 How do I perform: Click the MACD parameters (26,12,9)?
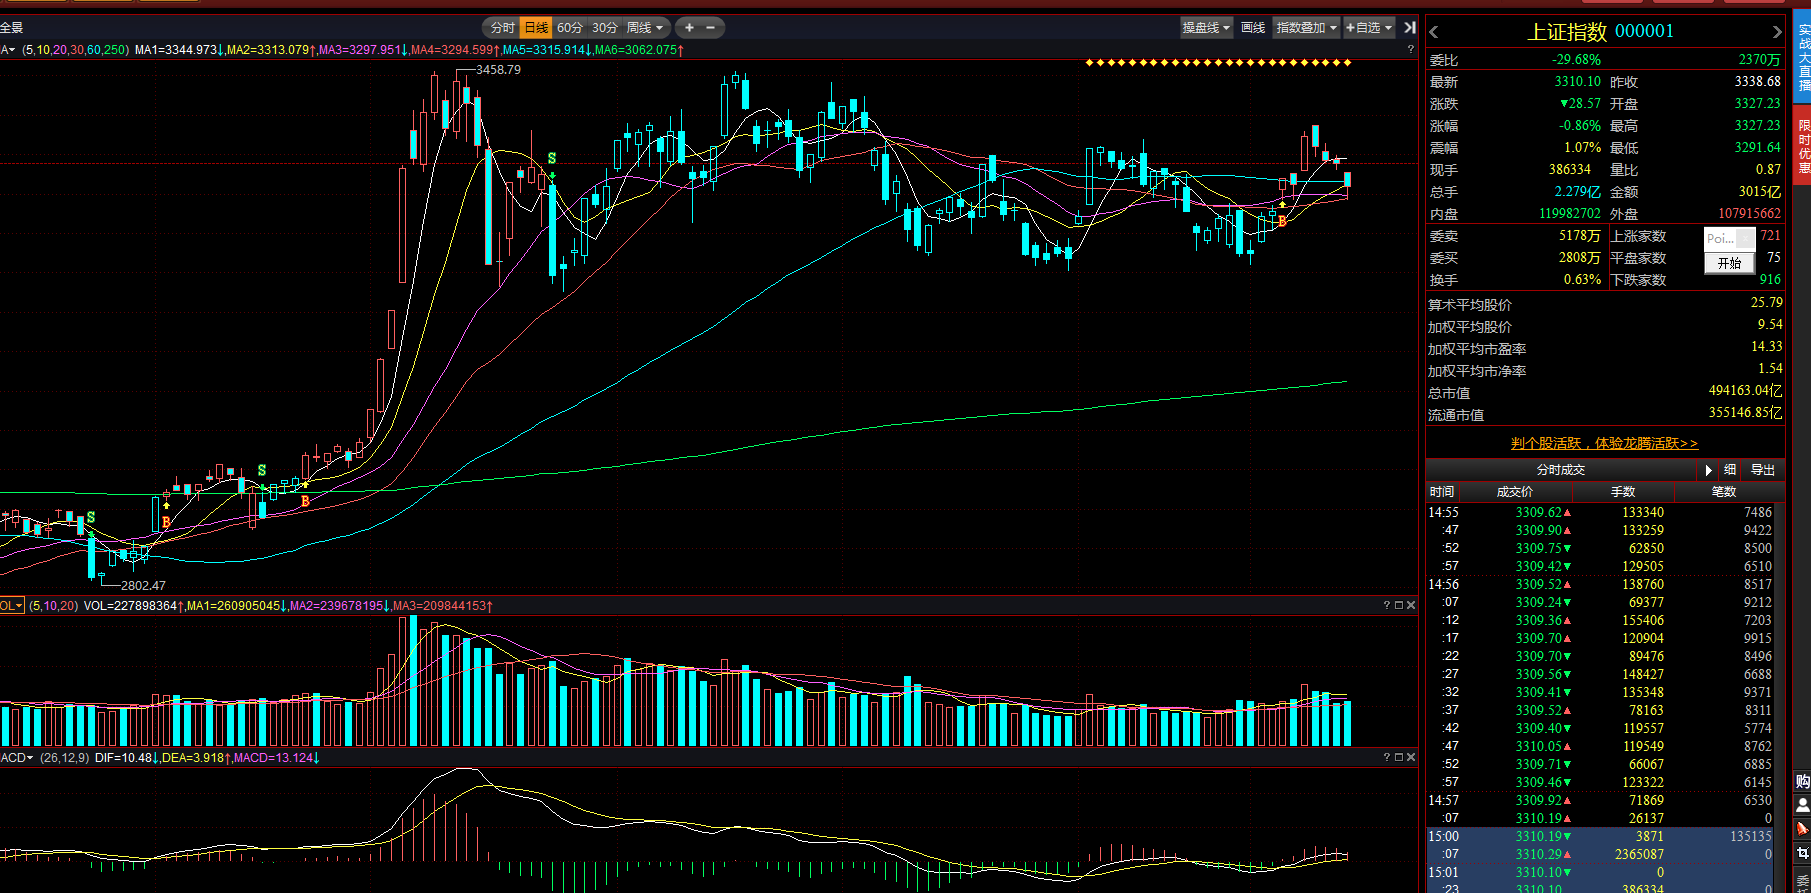[64, 757]
